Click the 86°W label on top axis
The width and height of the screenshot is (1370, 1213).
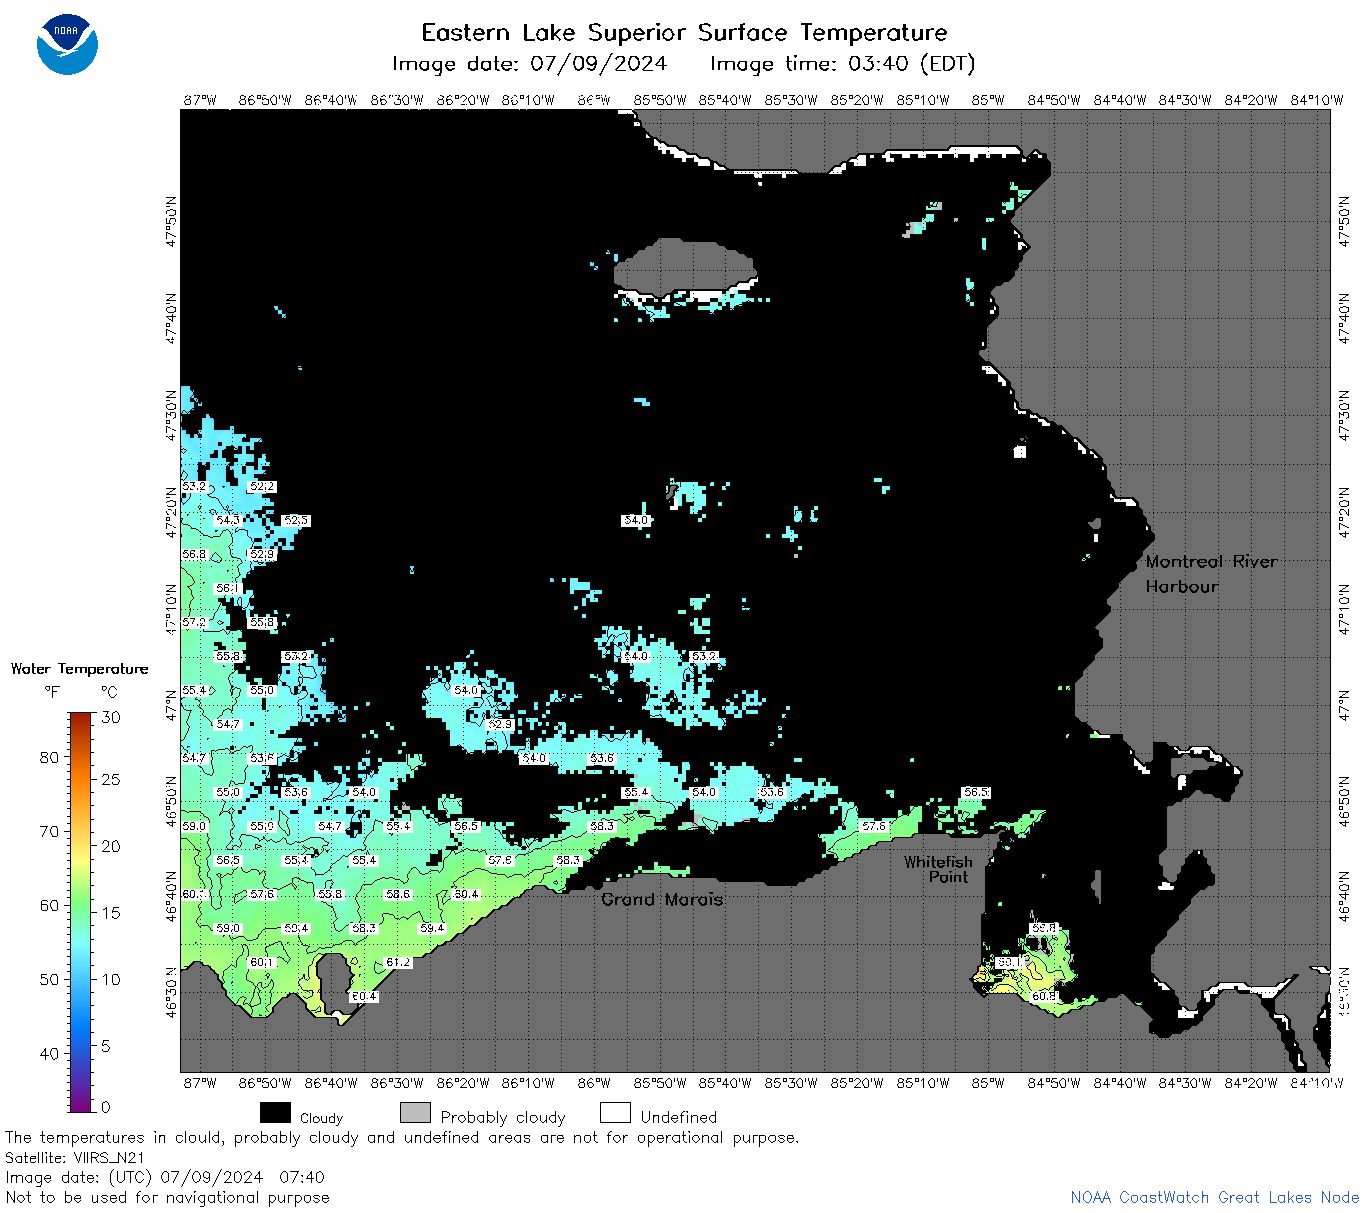click(x=594, y=100)
